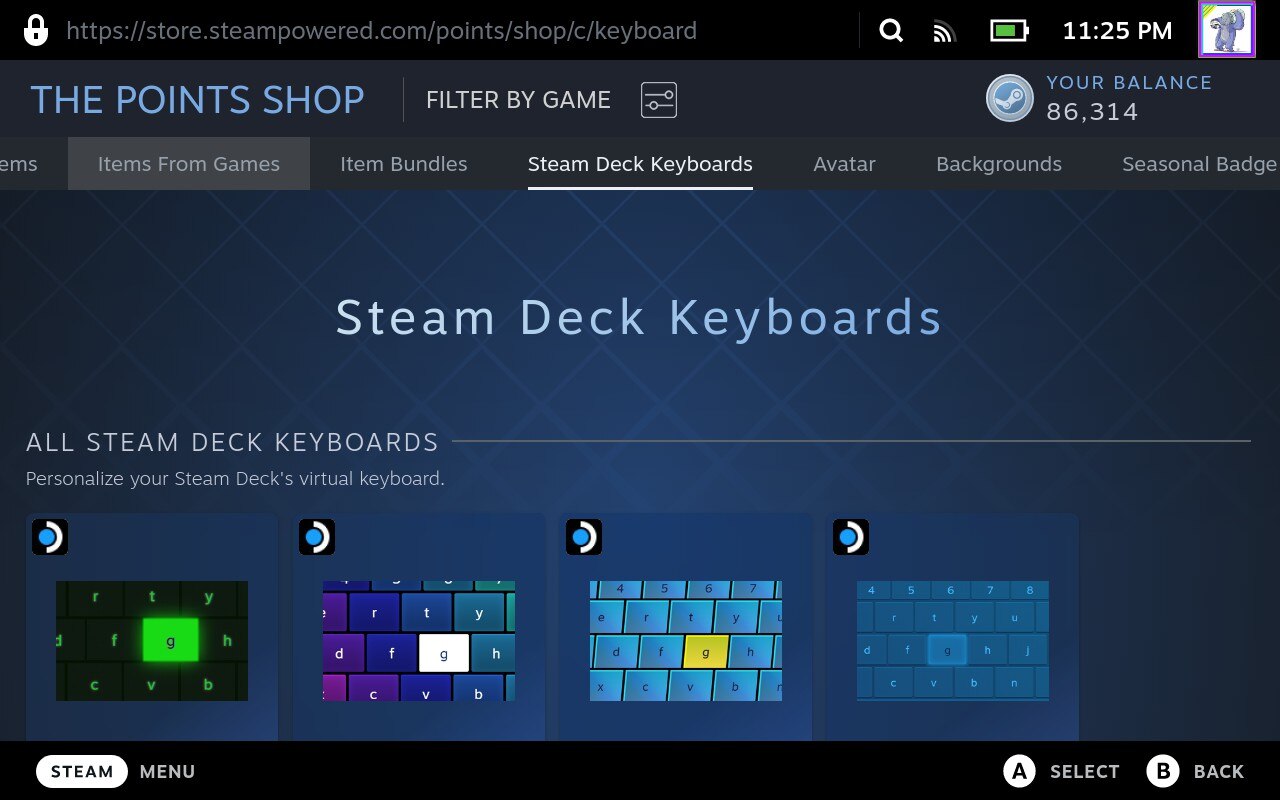Click the Your Balance label
Screen dimensions: 1280x800
click(1129, 83)
